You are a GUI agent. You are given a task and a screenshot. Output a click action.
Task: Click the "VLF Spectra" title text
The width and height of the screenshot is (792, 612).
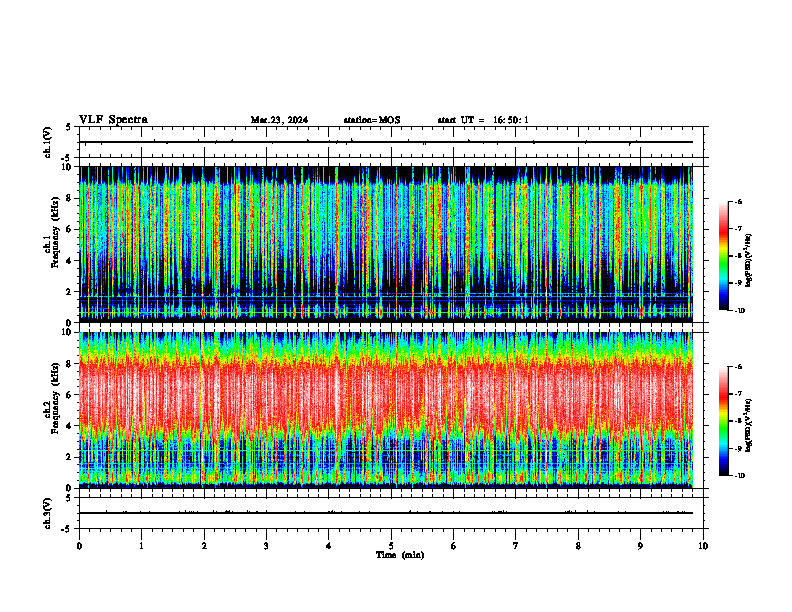click(113, 120)
